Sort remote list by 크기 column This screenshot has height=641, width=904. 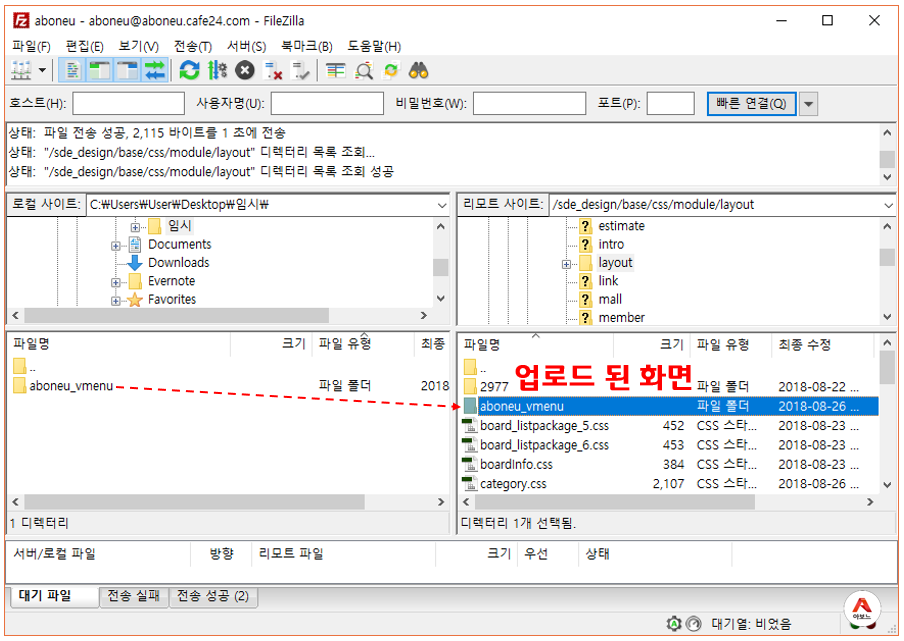(651, 345)
